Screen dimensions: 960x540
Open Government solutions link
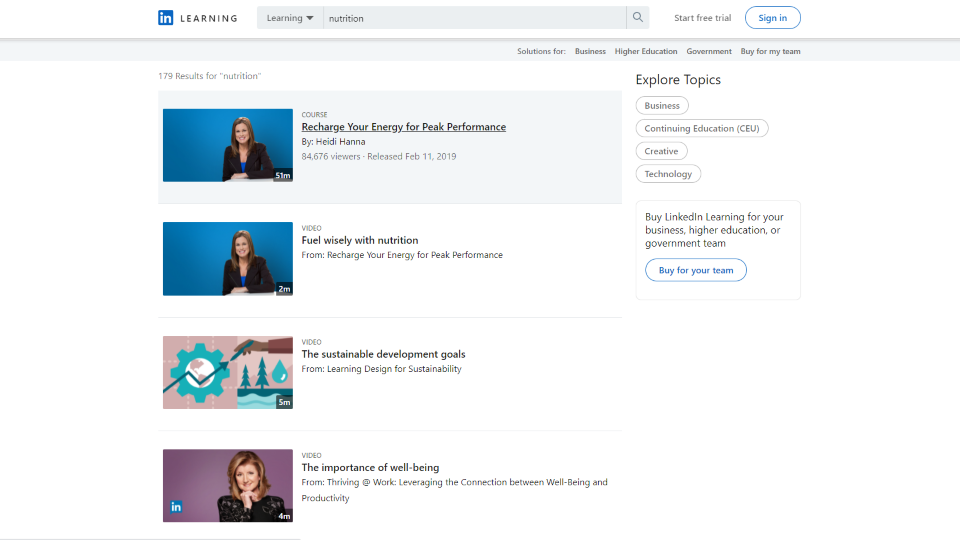(709, 51)
